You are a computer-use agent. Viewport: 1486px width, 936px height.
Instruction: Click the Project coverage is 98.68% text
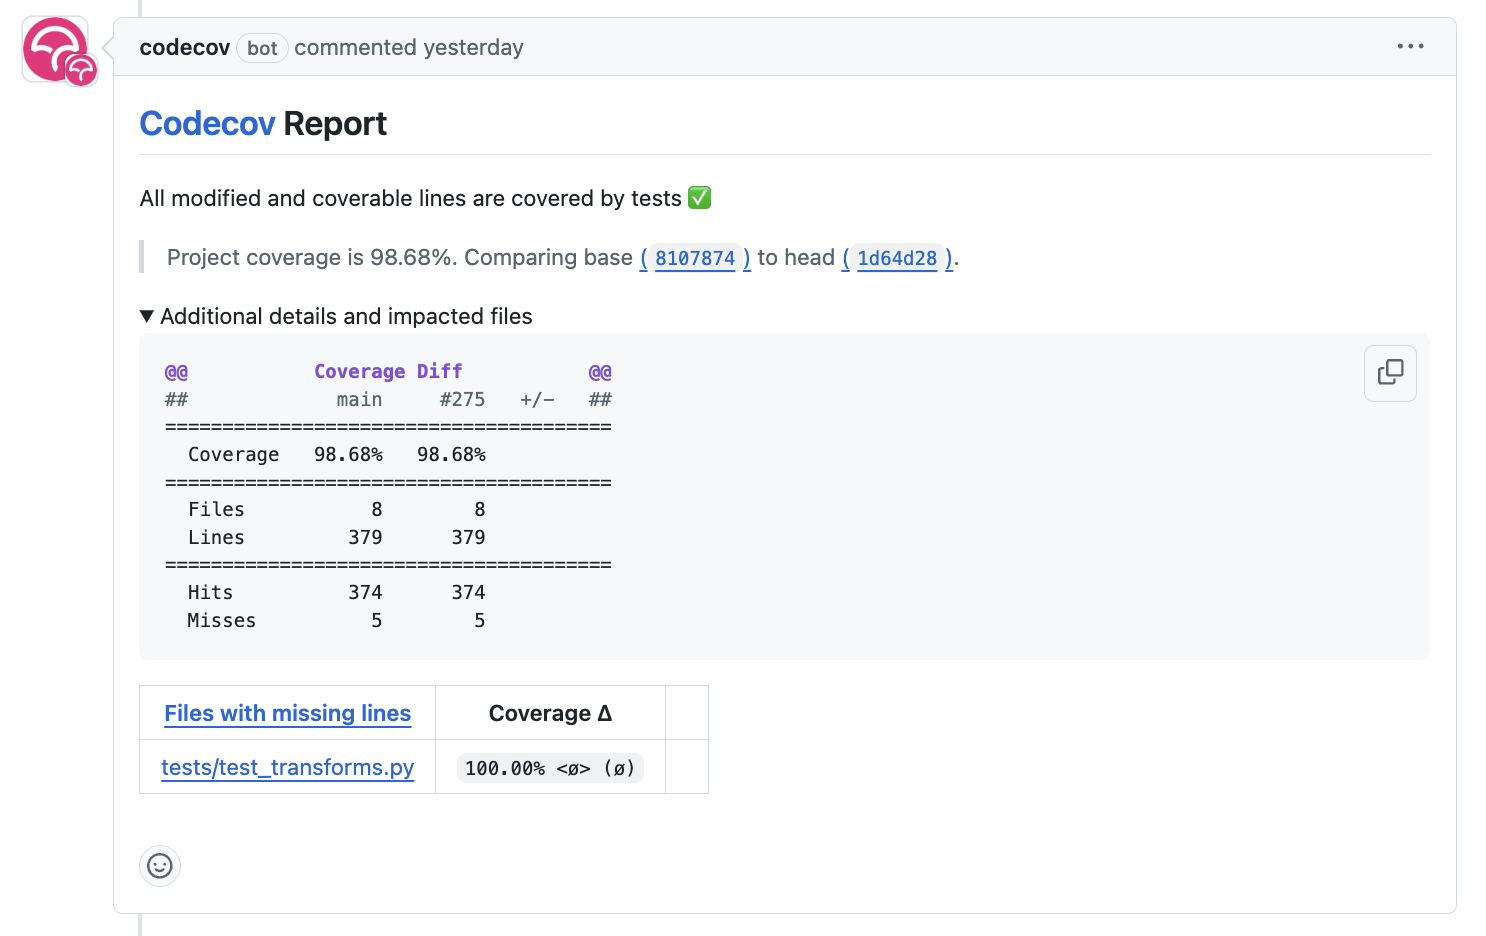[x=312, y=257]
